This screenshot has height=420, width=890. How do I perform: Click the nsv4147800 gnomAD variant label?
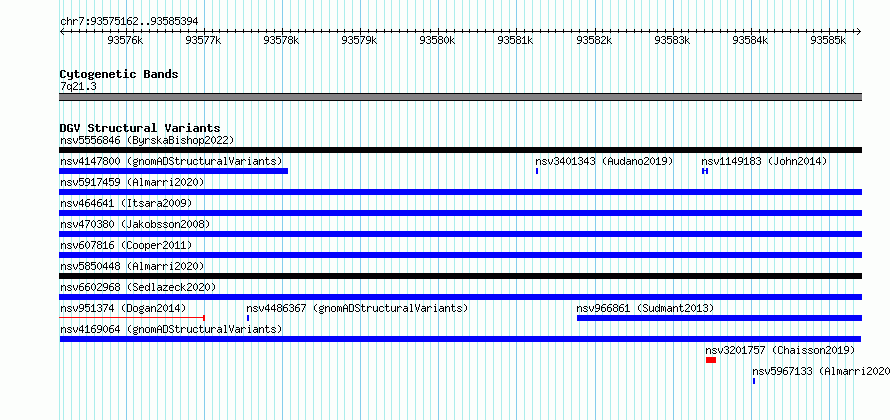pos(171,161)
